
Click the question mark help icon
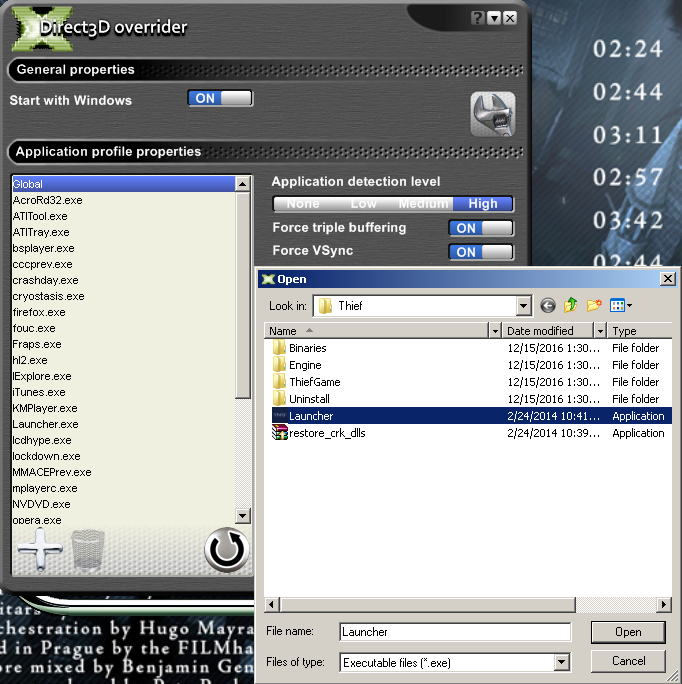point(477,18)
